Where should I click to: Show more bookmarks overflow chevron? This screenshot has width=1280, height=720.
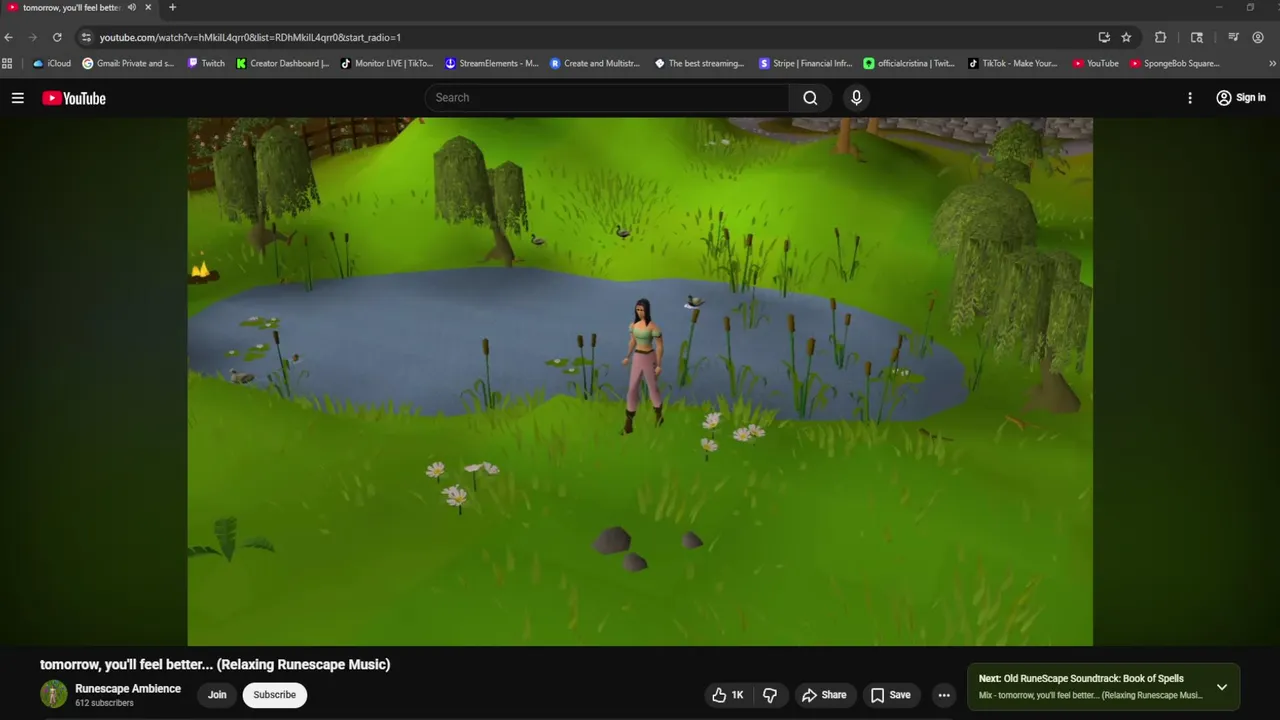pyautogui.click(x=1272, y=63)
